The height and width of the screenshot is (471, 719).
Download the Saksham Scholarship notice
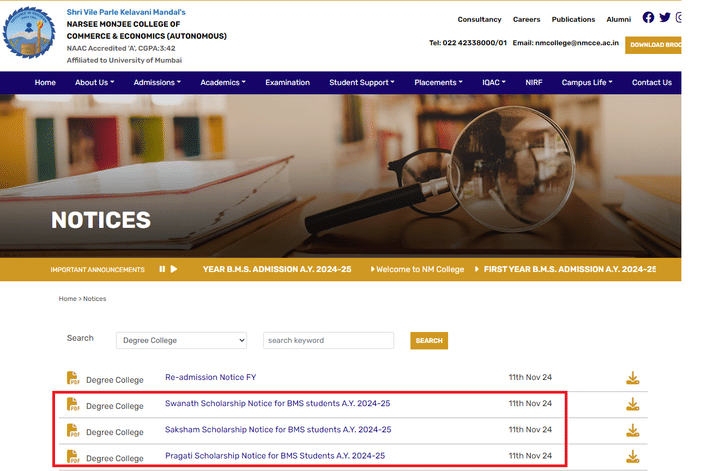tap(633, 430)
